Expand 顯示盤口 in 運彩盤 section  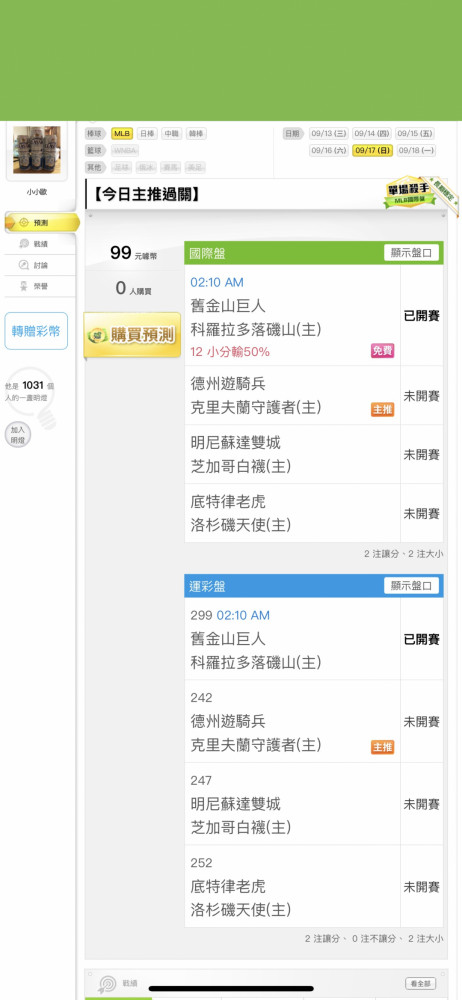click(412, 585)
